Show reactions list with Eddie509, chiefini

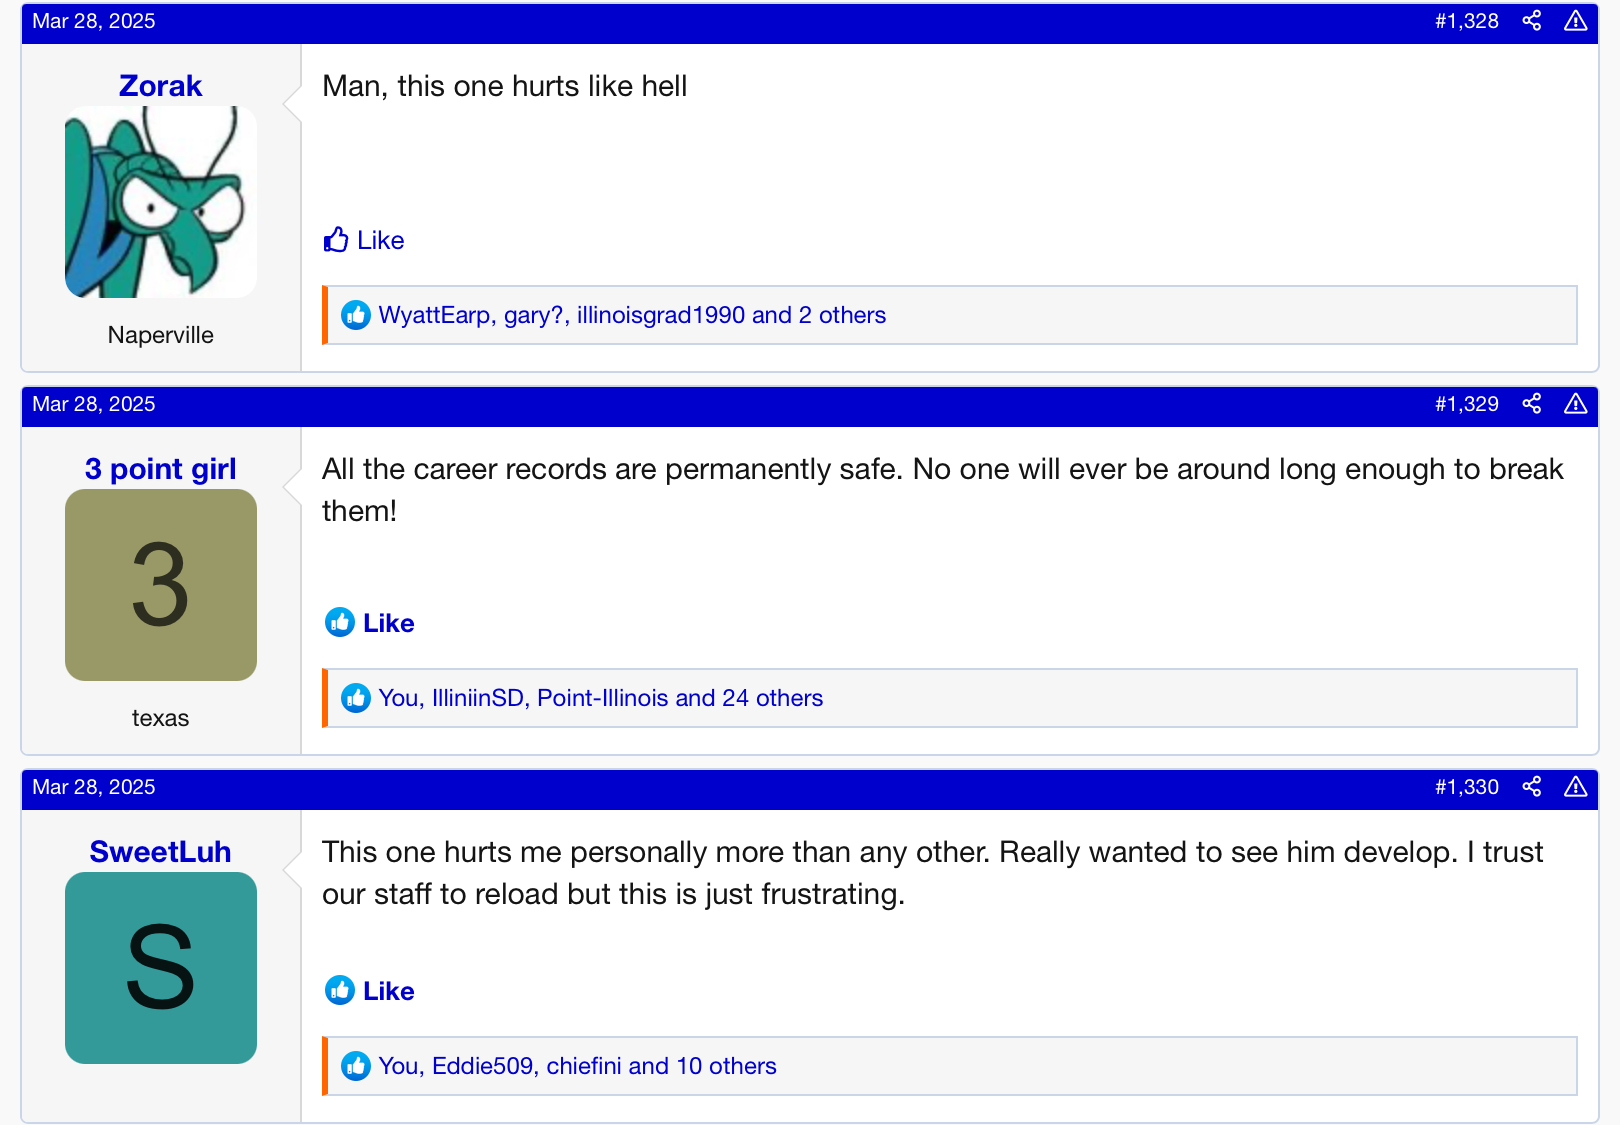(x=577, y=1067)
